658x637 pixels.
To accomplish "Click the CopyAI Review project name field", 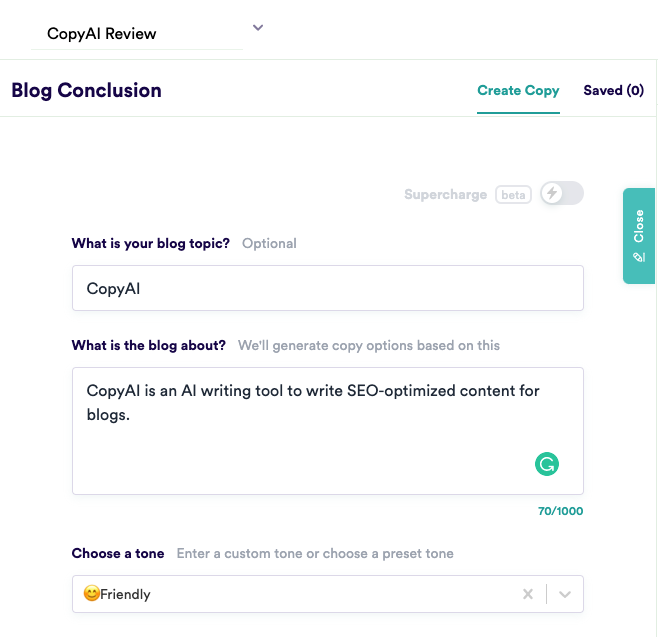I will (137, 34).
